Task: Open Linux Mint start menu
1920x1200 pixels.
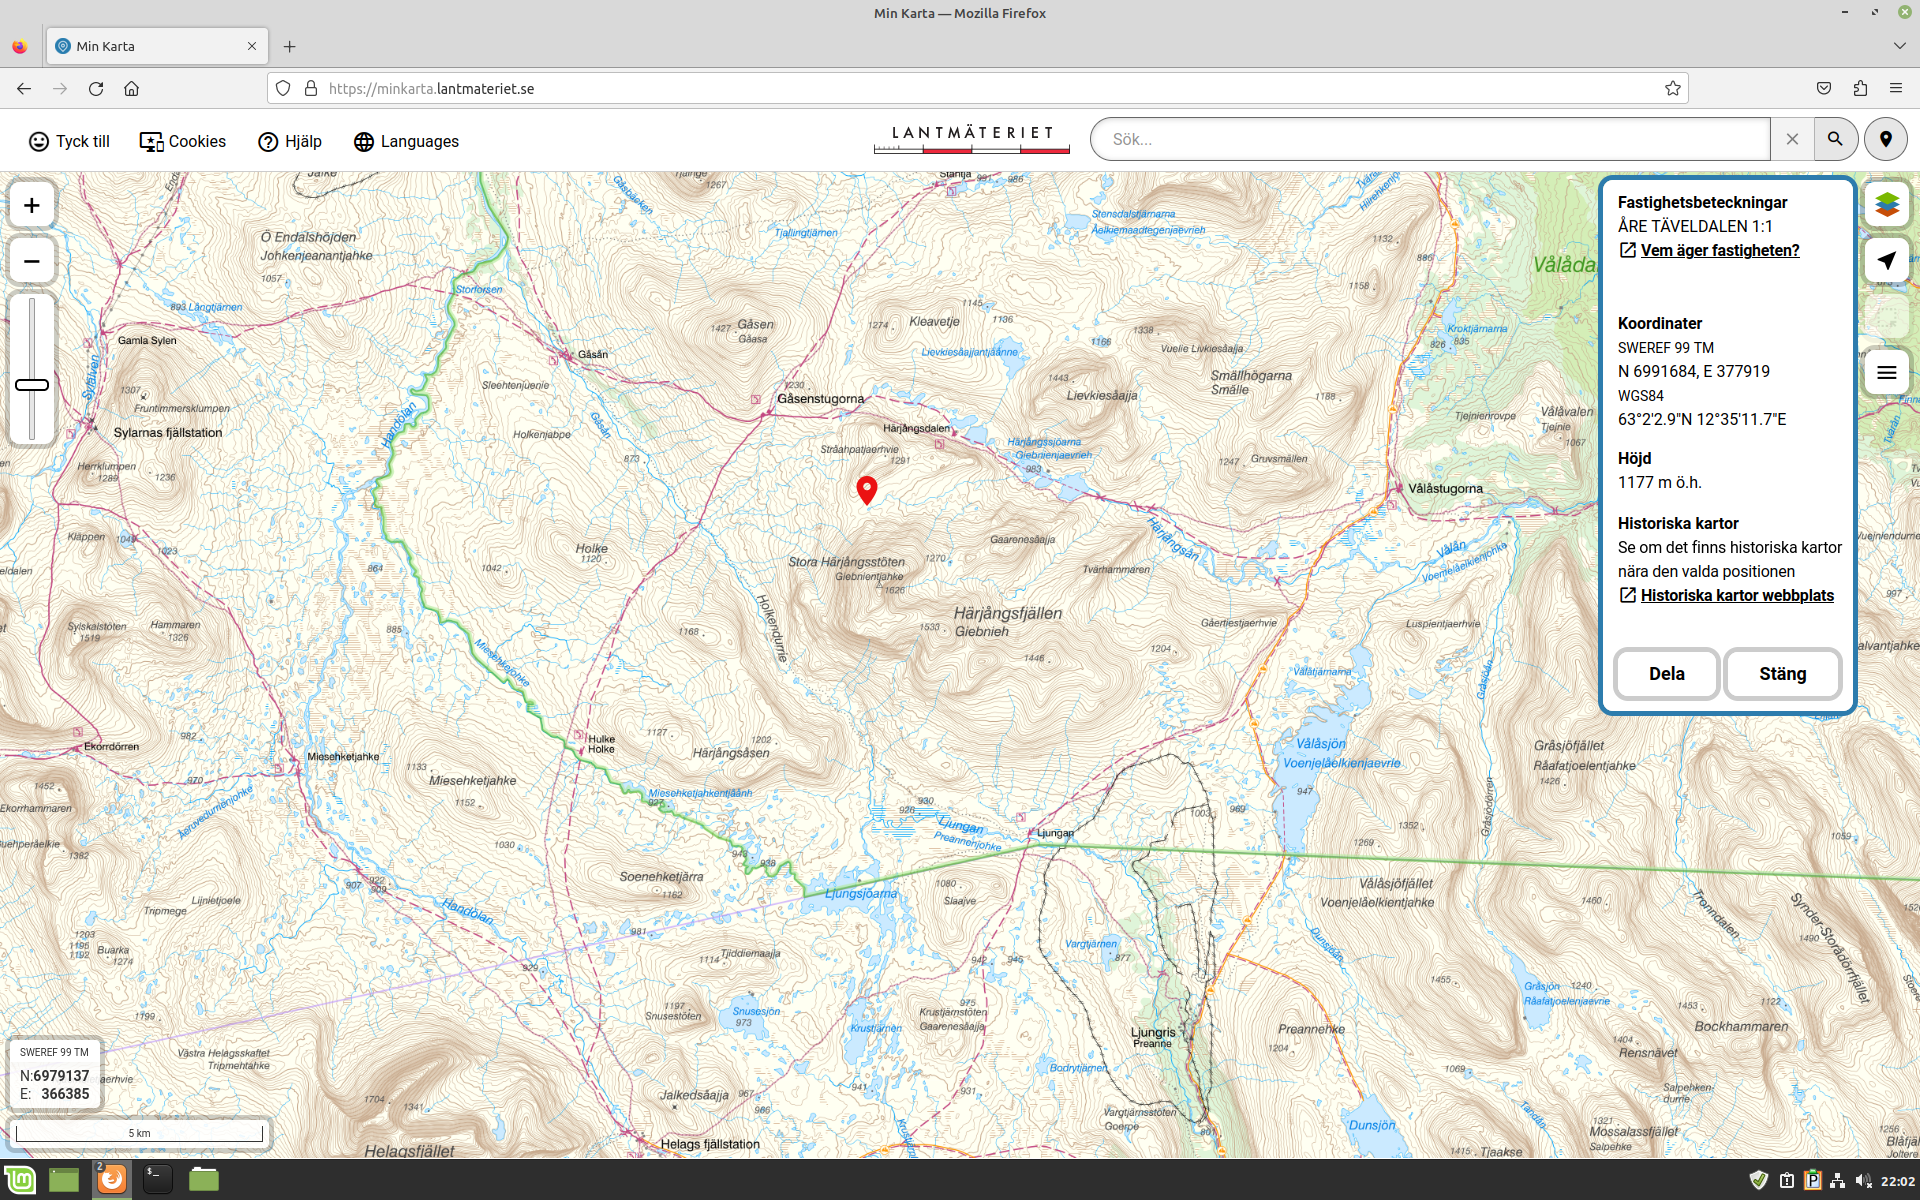Action: 19,1180
